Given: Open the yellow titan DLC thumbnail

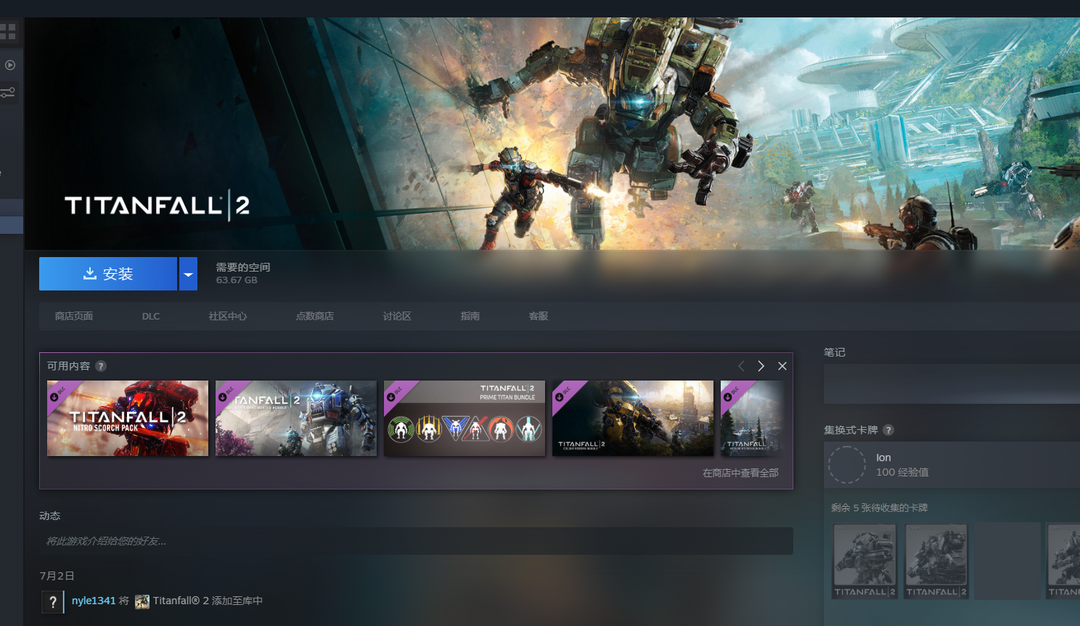Looking at the screenshot, I should coord(633,418).
